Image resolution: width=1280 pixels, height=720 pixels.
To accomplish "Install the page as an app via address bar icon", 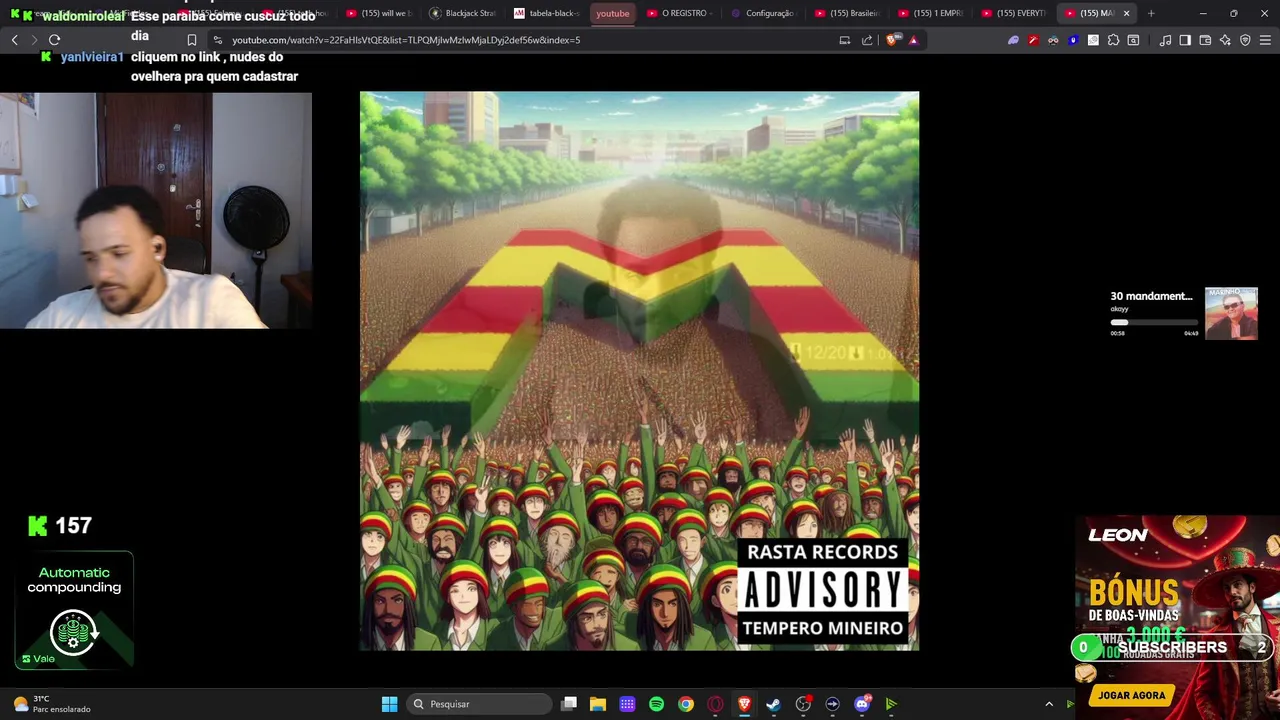I will (845, 40).
